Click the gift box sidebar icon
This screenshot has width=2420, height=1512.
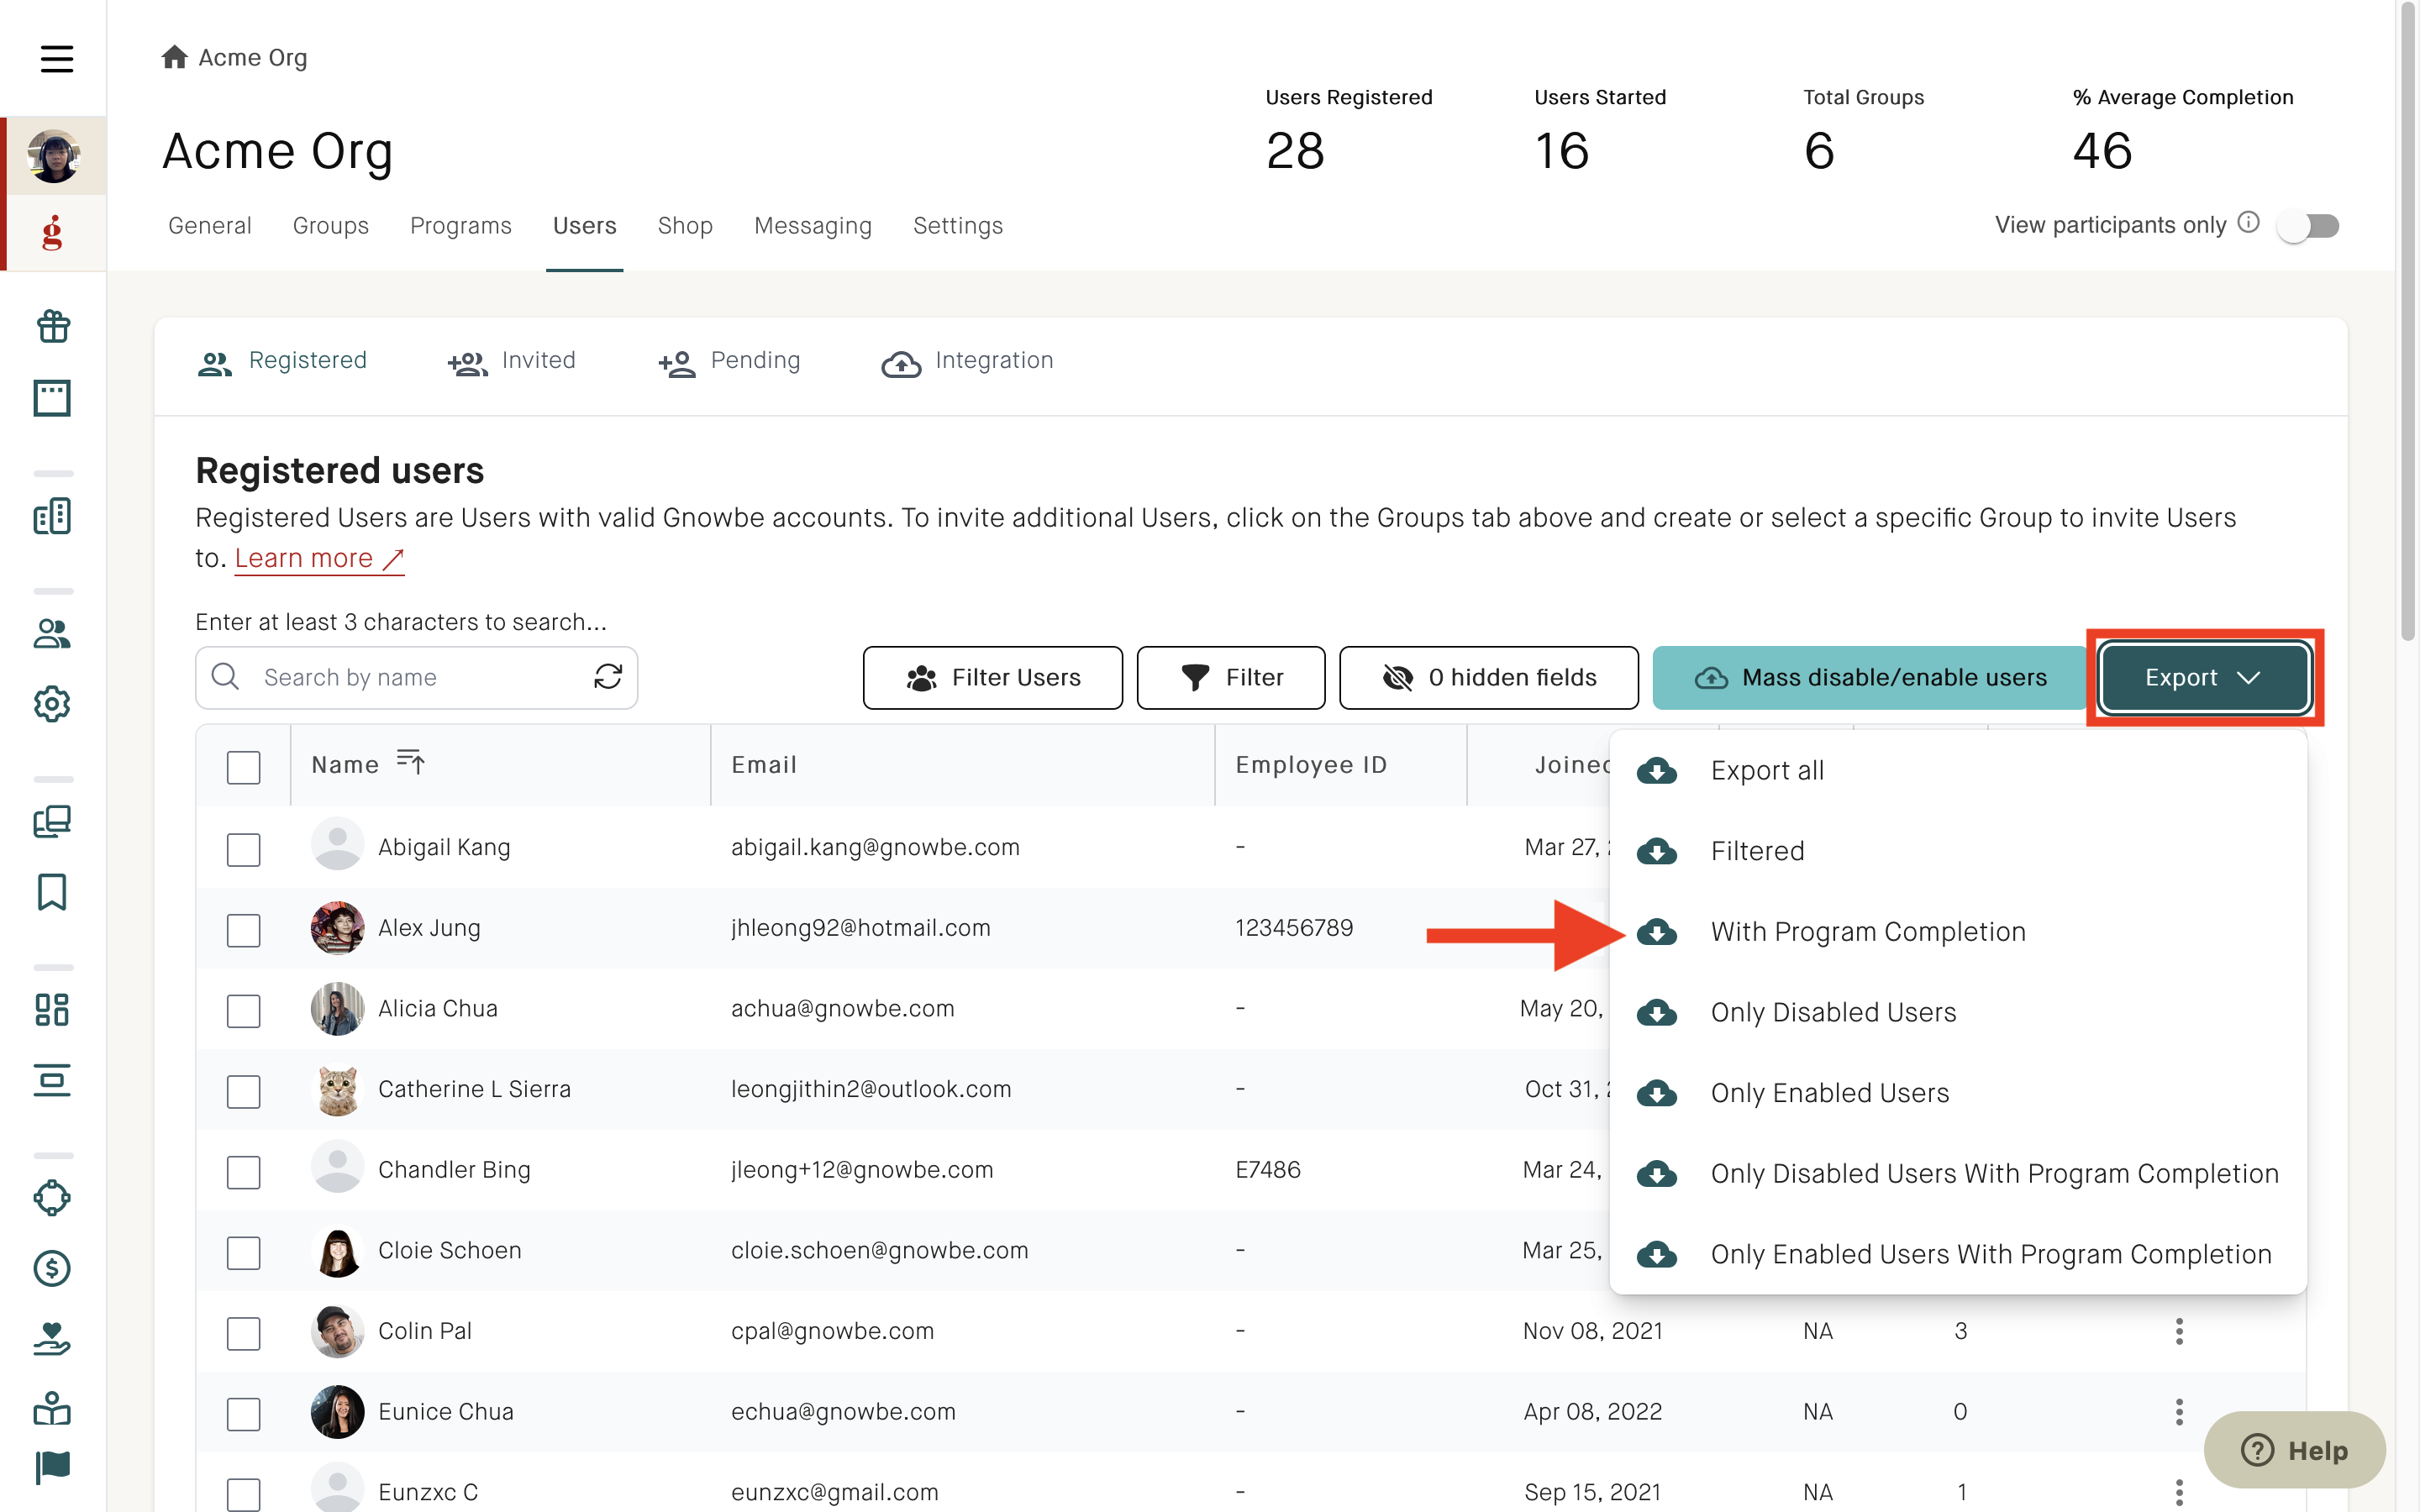coord(52,326)
